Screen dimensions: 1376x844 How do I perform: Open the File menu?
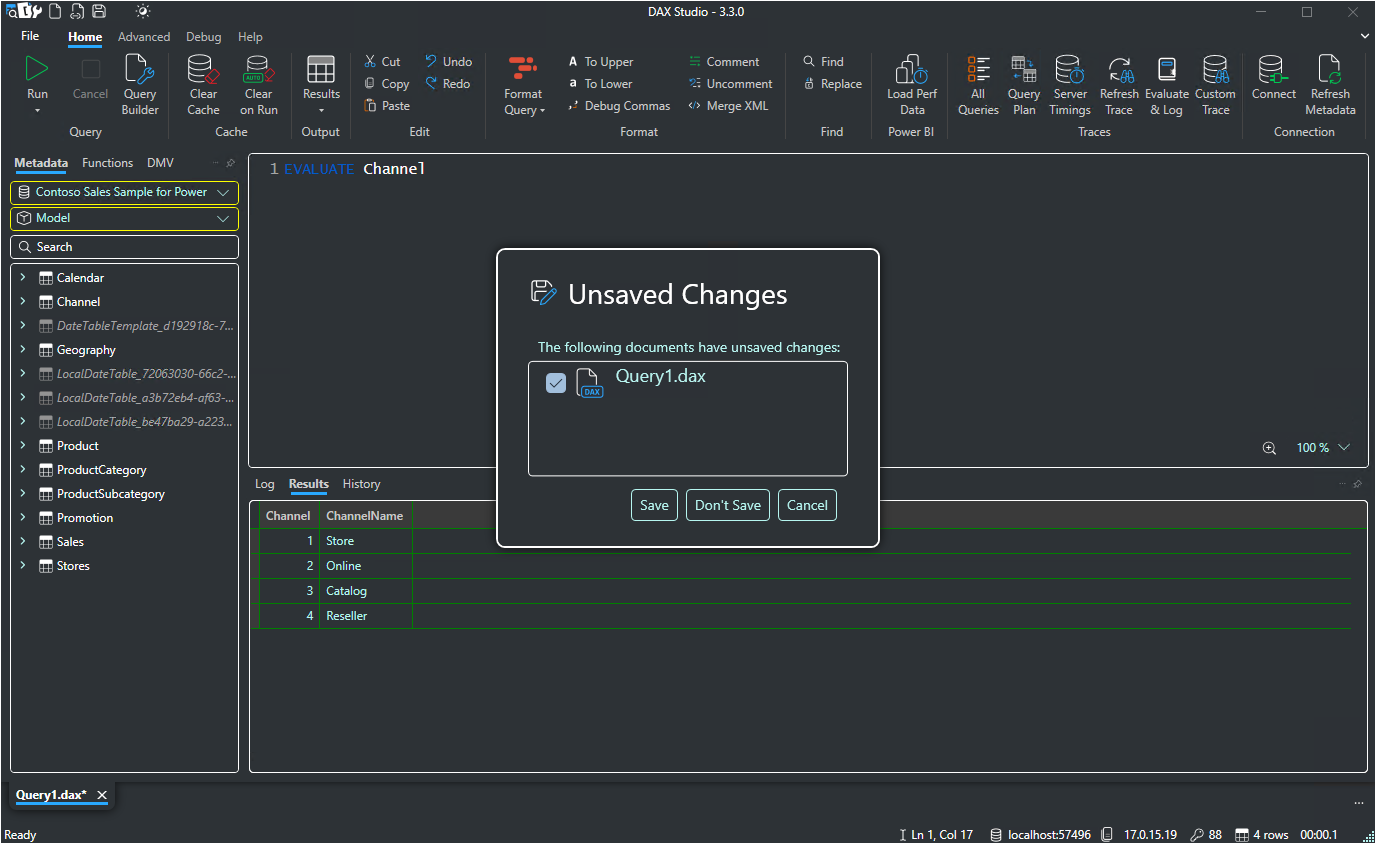coord(30,36)
